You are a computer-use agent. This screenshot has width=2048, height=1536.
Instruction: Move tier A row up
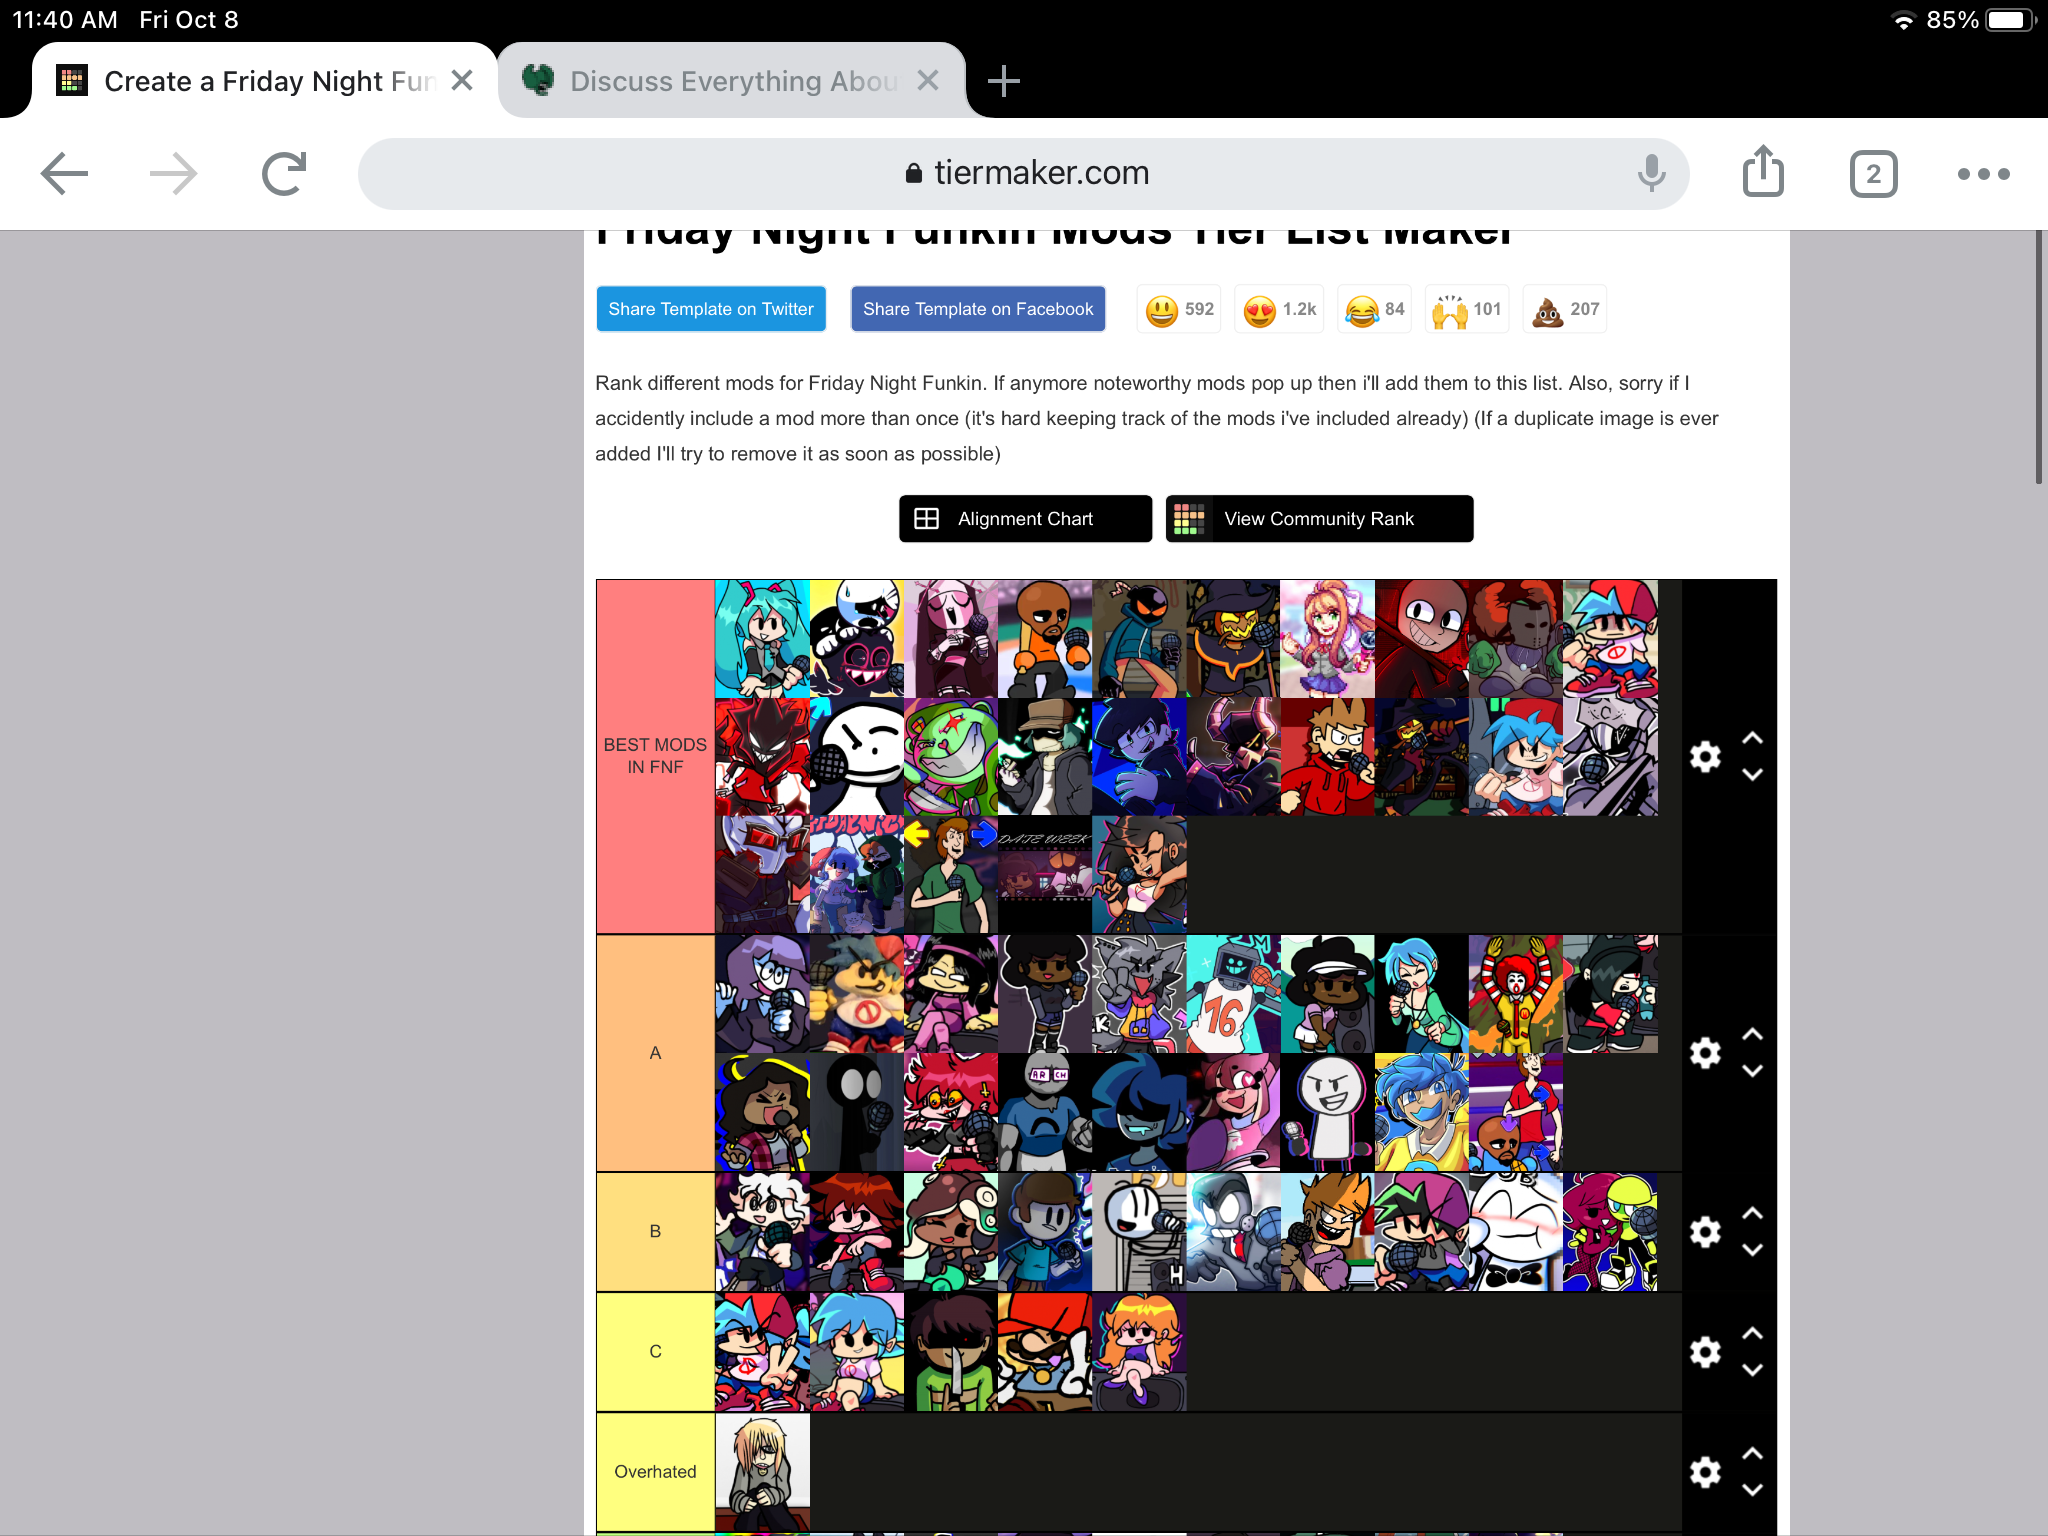pos(1752,1034)
